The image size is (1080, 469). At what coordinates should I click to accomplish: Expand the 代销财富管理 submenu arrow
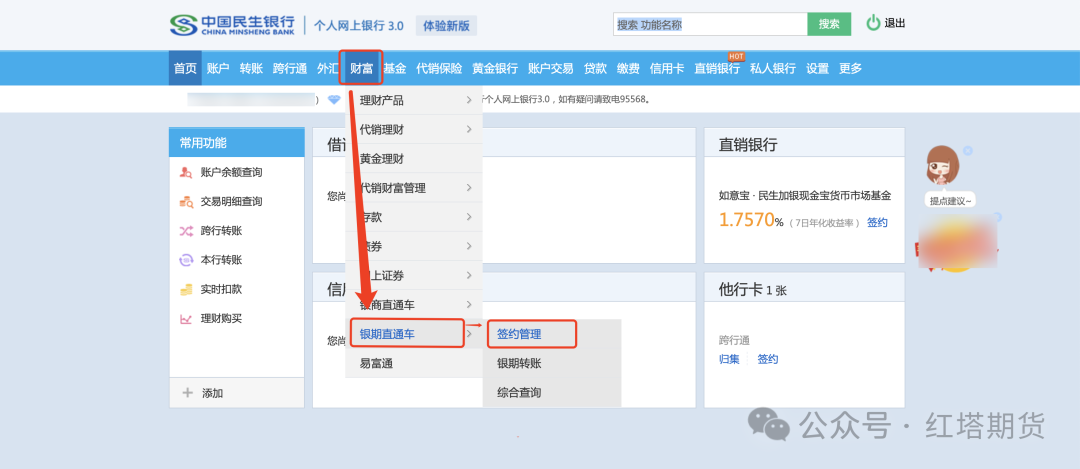point(469,187)
